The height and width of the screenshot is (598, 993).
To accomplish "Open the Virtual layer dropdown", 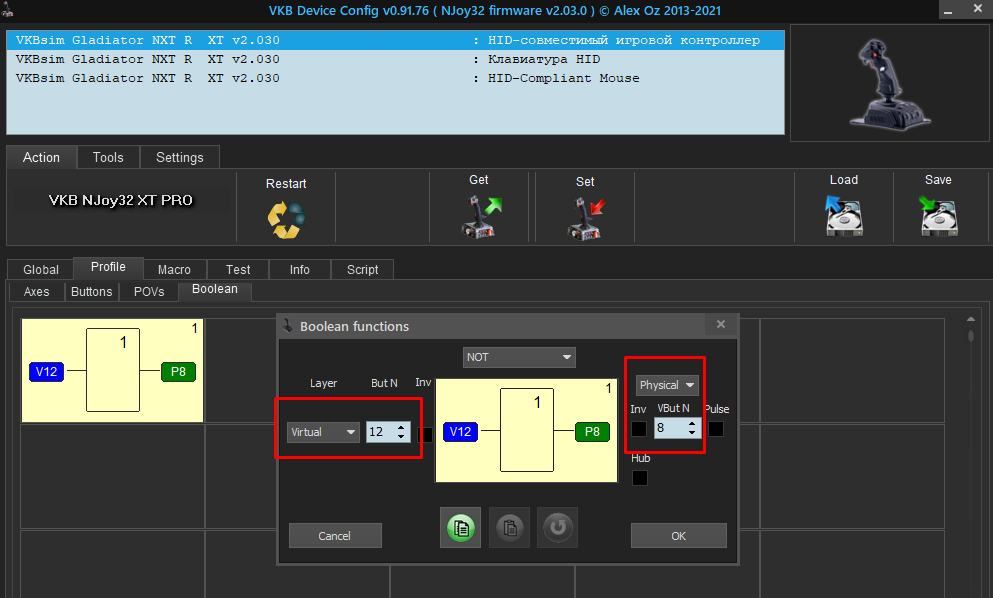I will [323, 432].
